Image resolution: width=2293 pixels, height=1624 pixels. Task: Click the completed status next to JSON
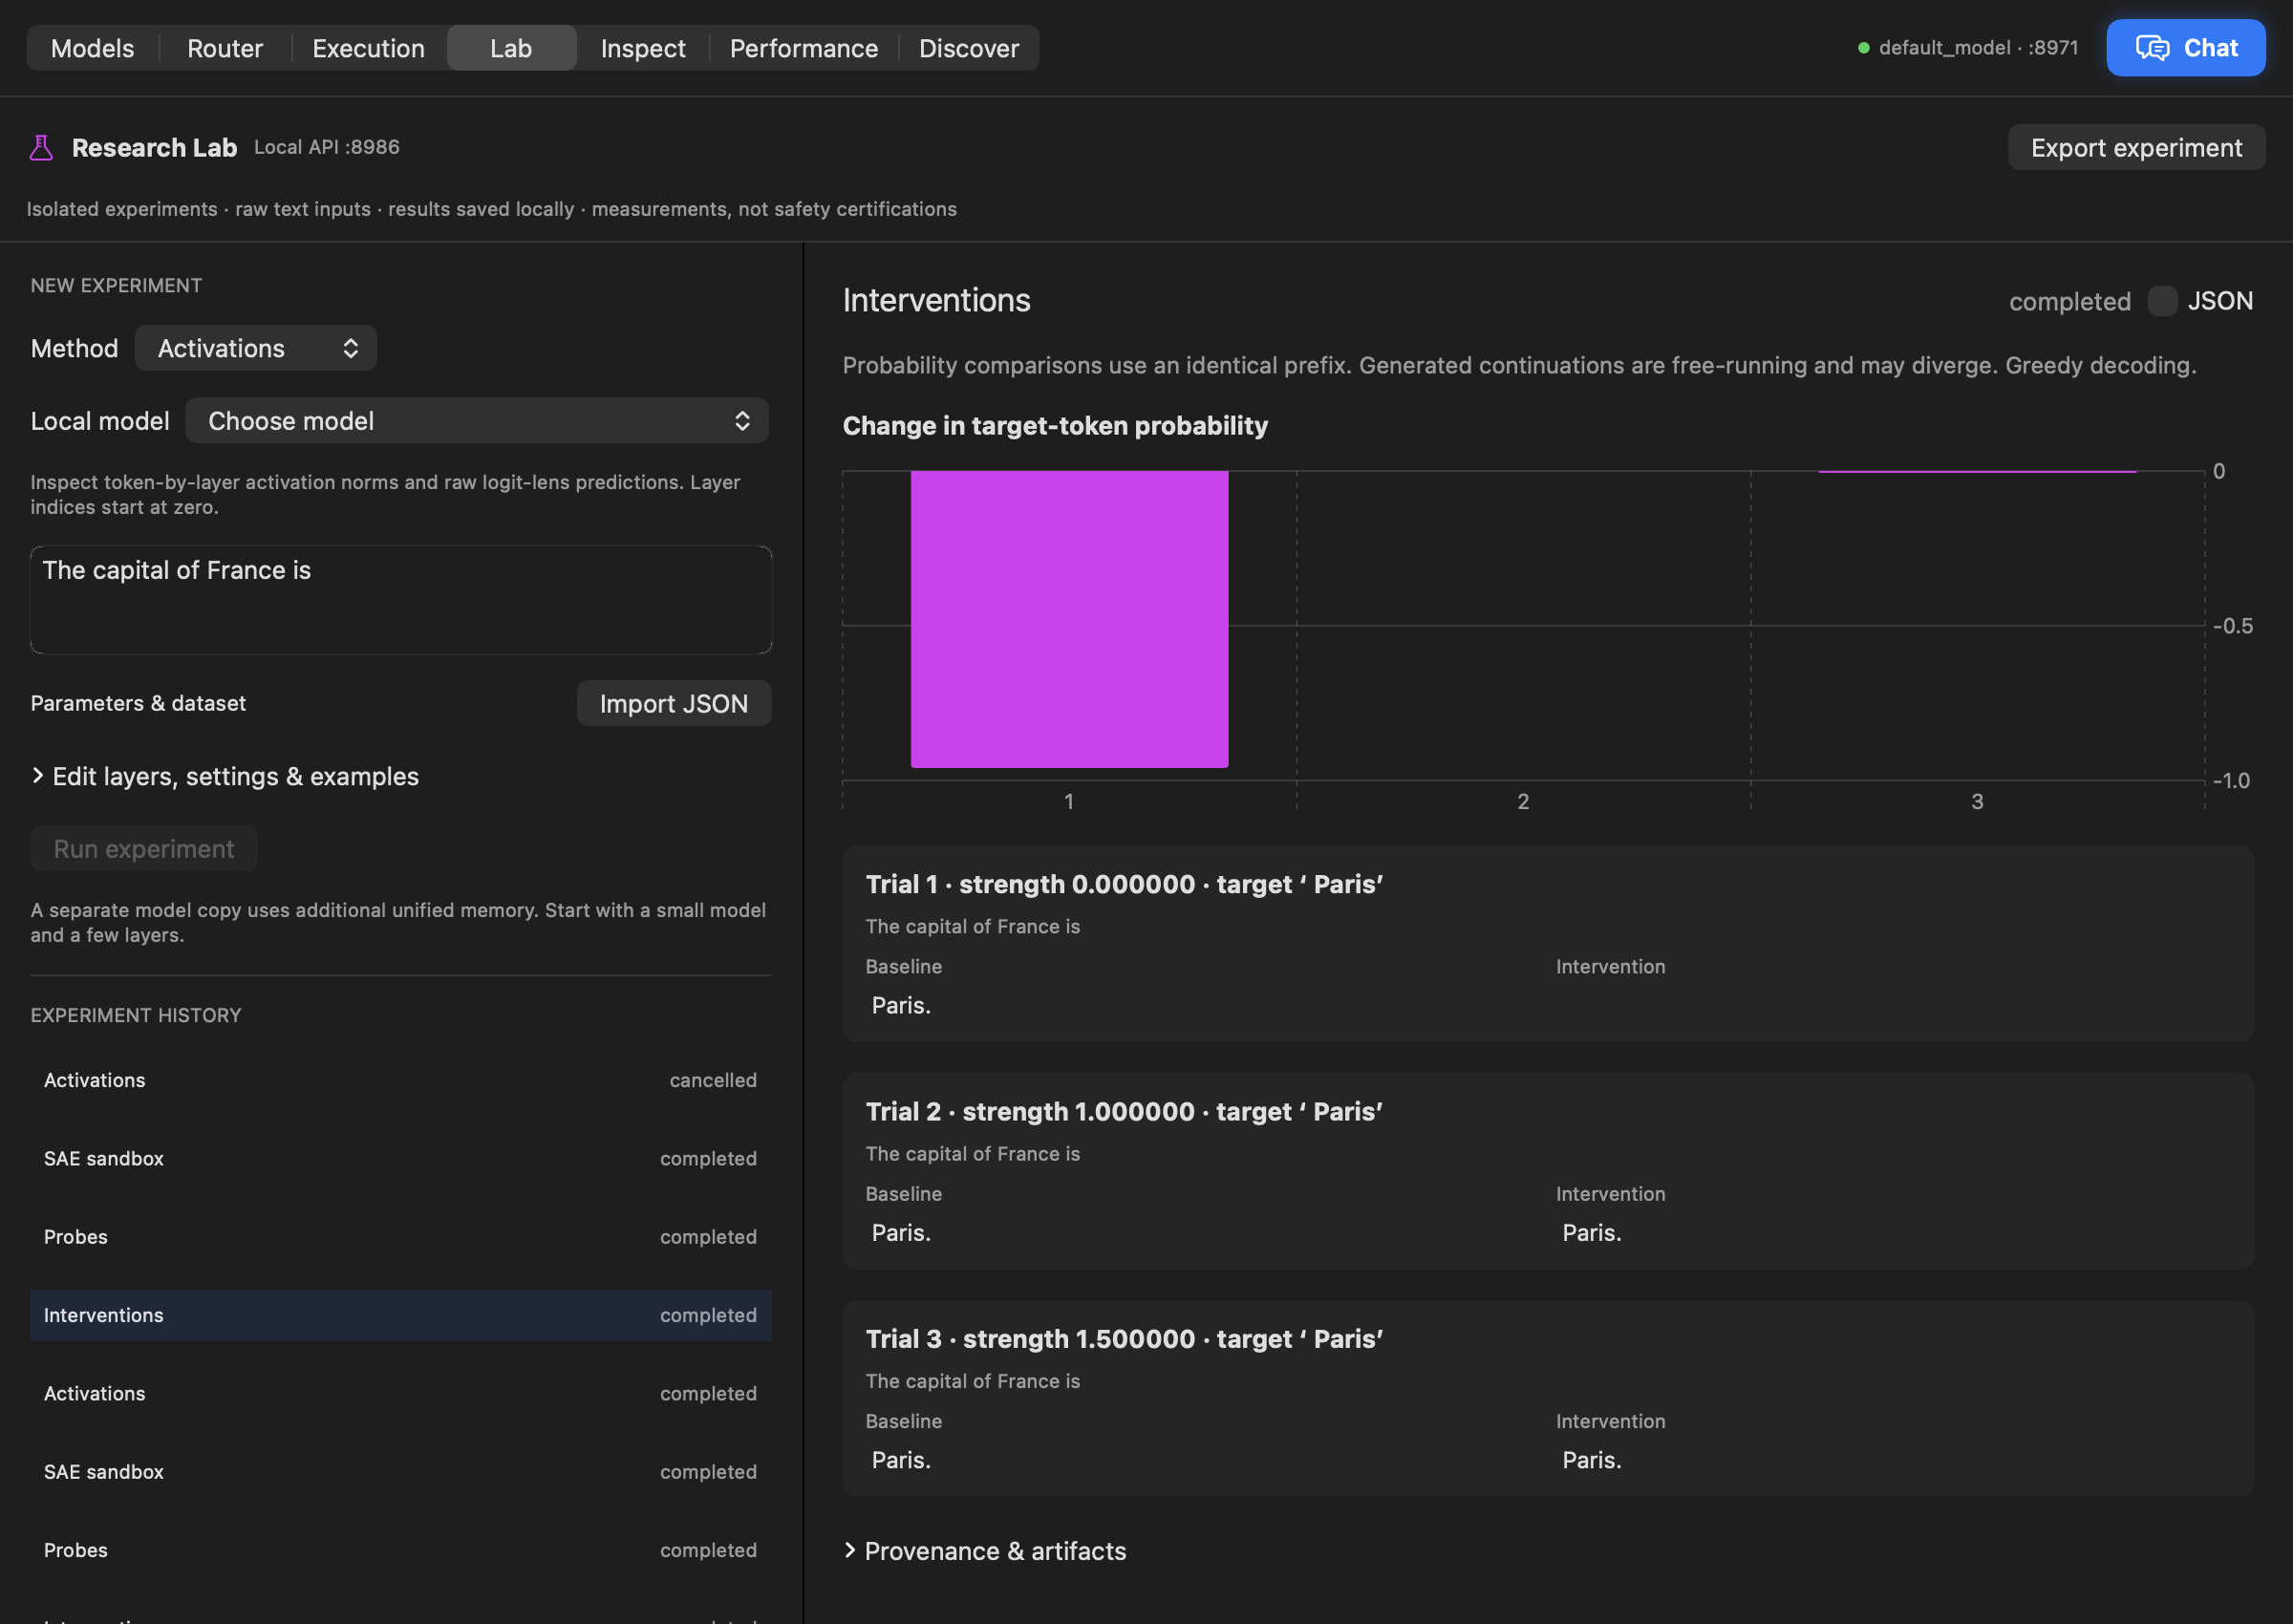coord(2070,301)
